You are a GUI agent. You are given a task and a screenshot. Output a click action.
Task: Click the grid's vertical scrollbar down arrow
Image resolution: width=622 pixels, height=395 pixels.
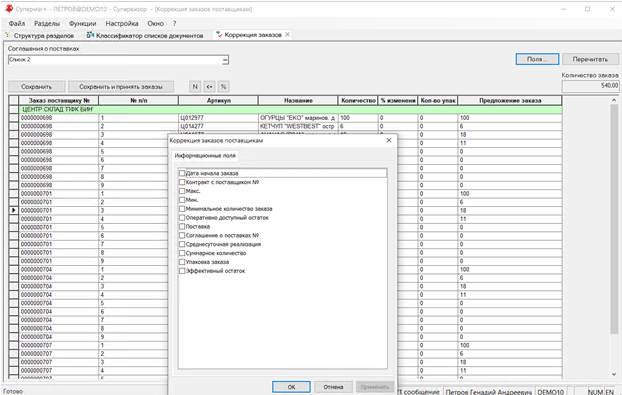(614, 374)
